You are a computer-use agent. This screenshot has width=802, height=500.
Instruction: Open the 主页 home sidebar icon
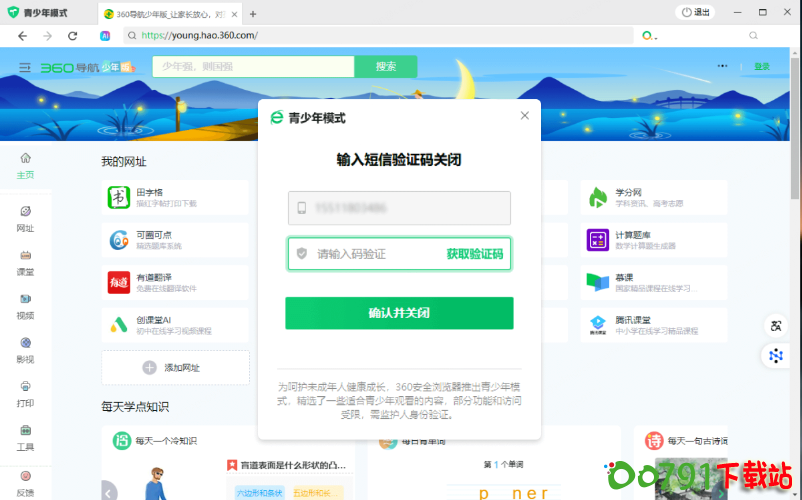coord(25,165)
